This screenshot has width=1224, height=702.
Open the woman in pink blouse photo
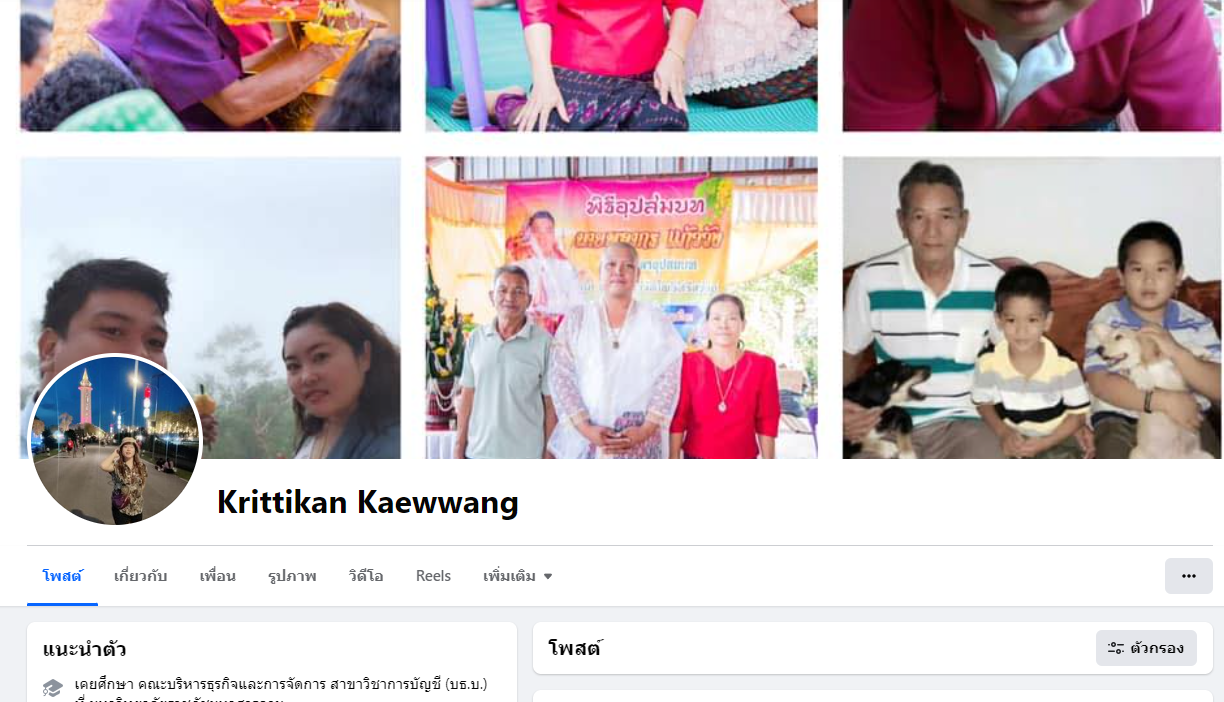coord(621,65)
